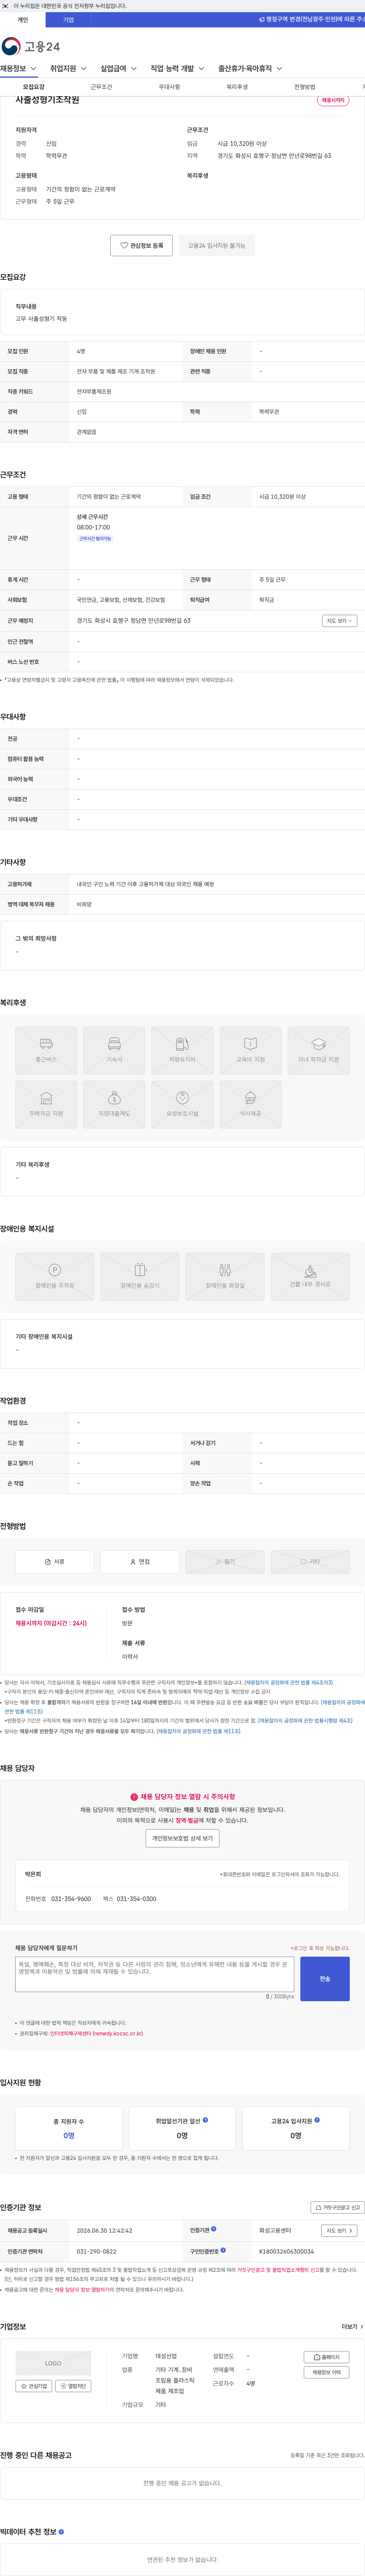Open 지도 보기 for the work location
365x2576 pixels.
click(x=339, y=621)
